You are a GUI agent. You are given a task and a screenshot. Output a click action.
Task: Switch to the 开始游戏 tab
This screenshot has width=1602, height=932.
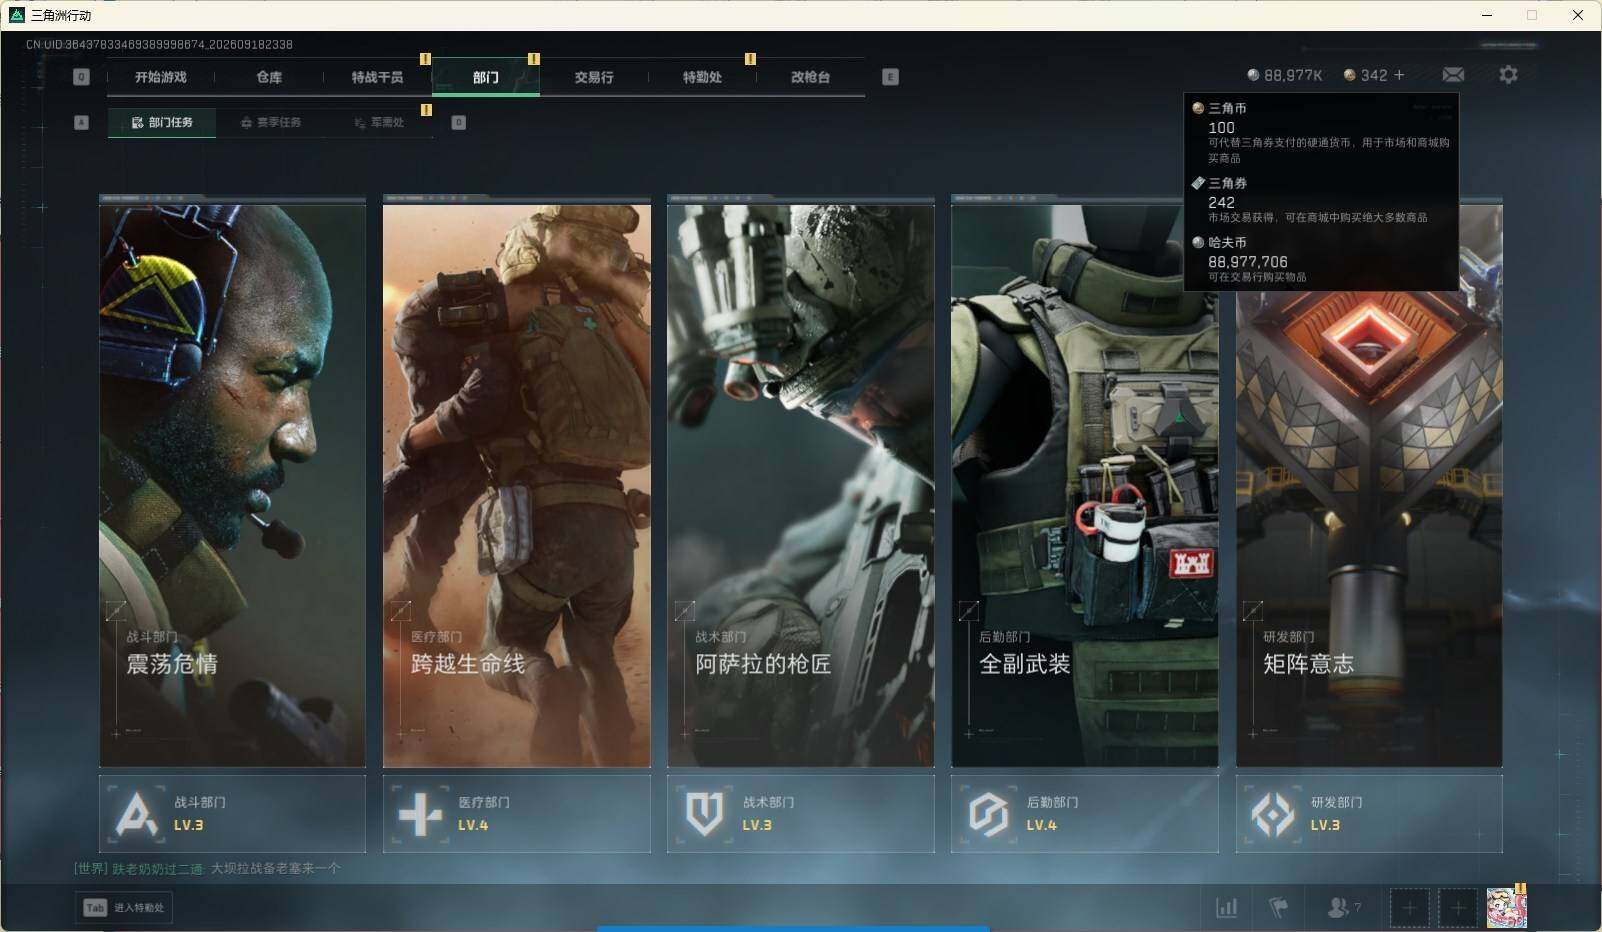[x=161, y=77]
